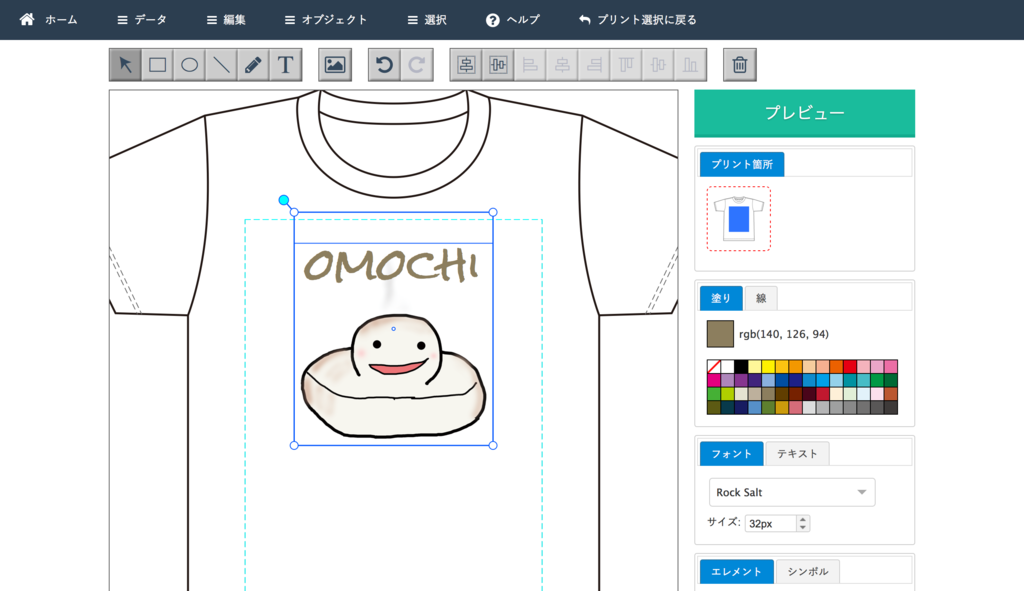Undo the last action
The image size is (1024, 591).
(x=385, y=65)
